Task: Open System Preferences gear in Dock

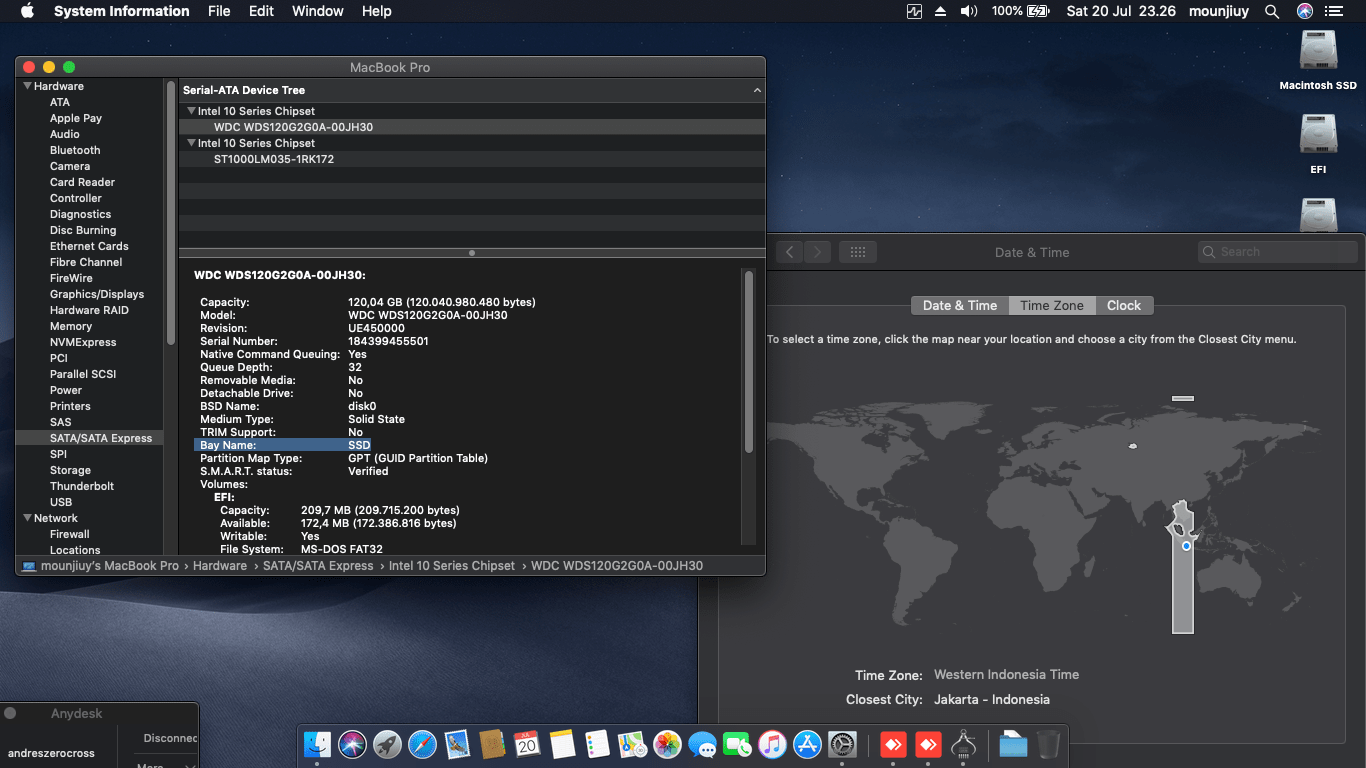Action: point(843,744)
